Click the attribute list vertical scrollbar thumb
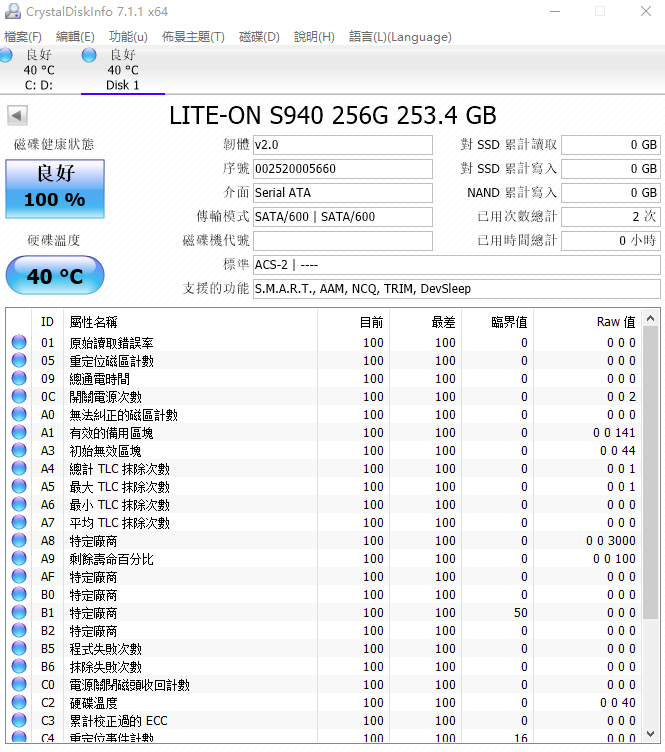The height and width of the screenshot is (752, 665). [x=651, y=472]
